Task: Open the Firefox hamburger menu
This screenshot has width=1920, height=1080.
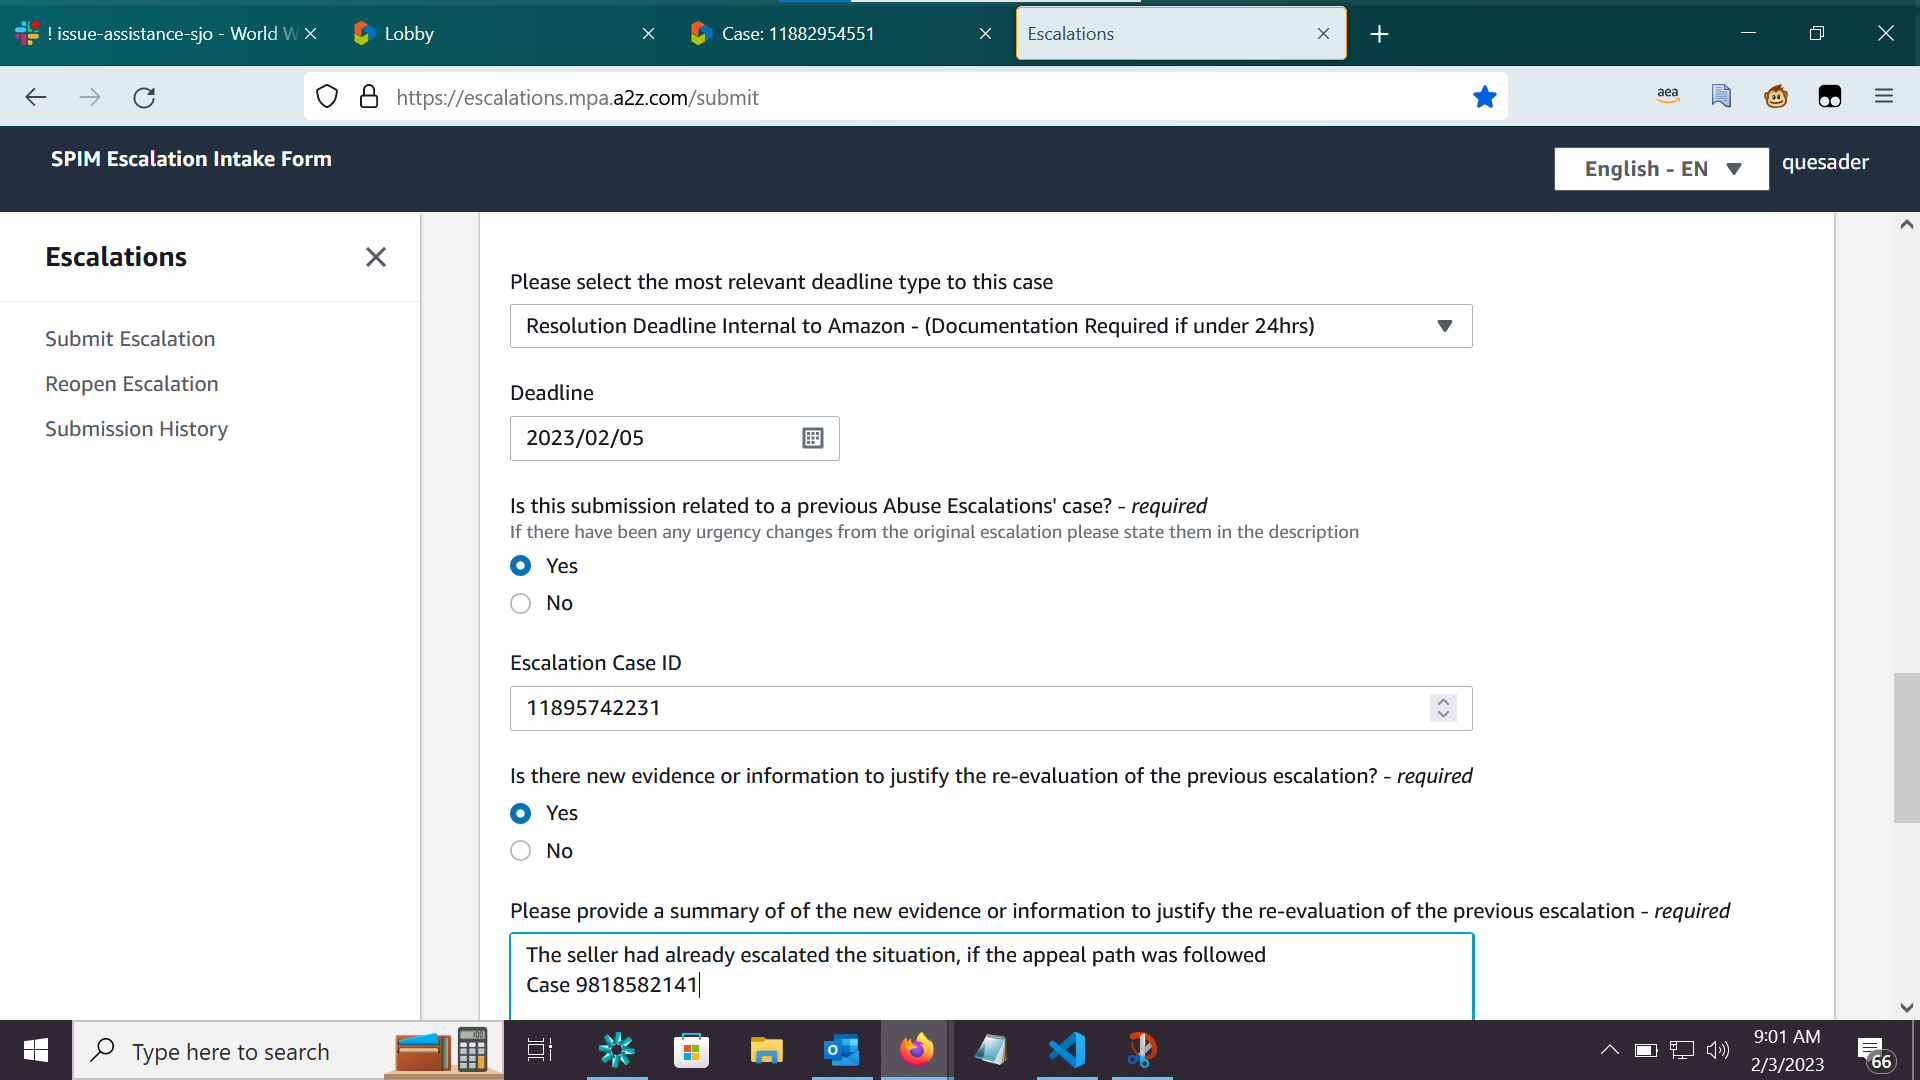Action: point(1883,97)
